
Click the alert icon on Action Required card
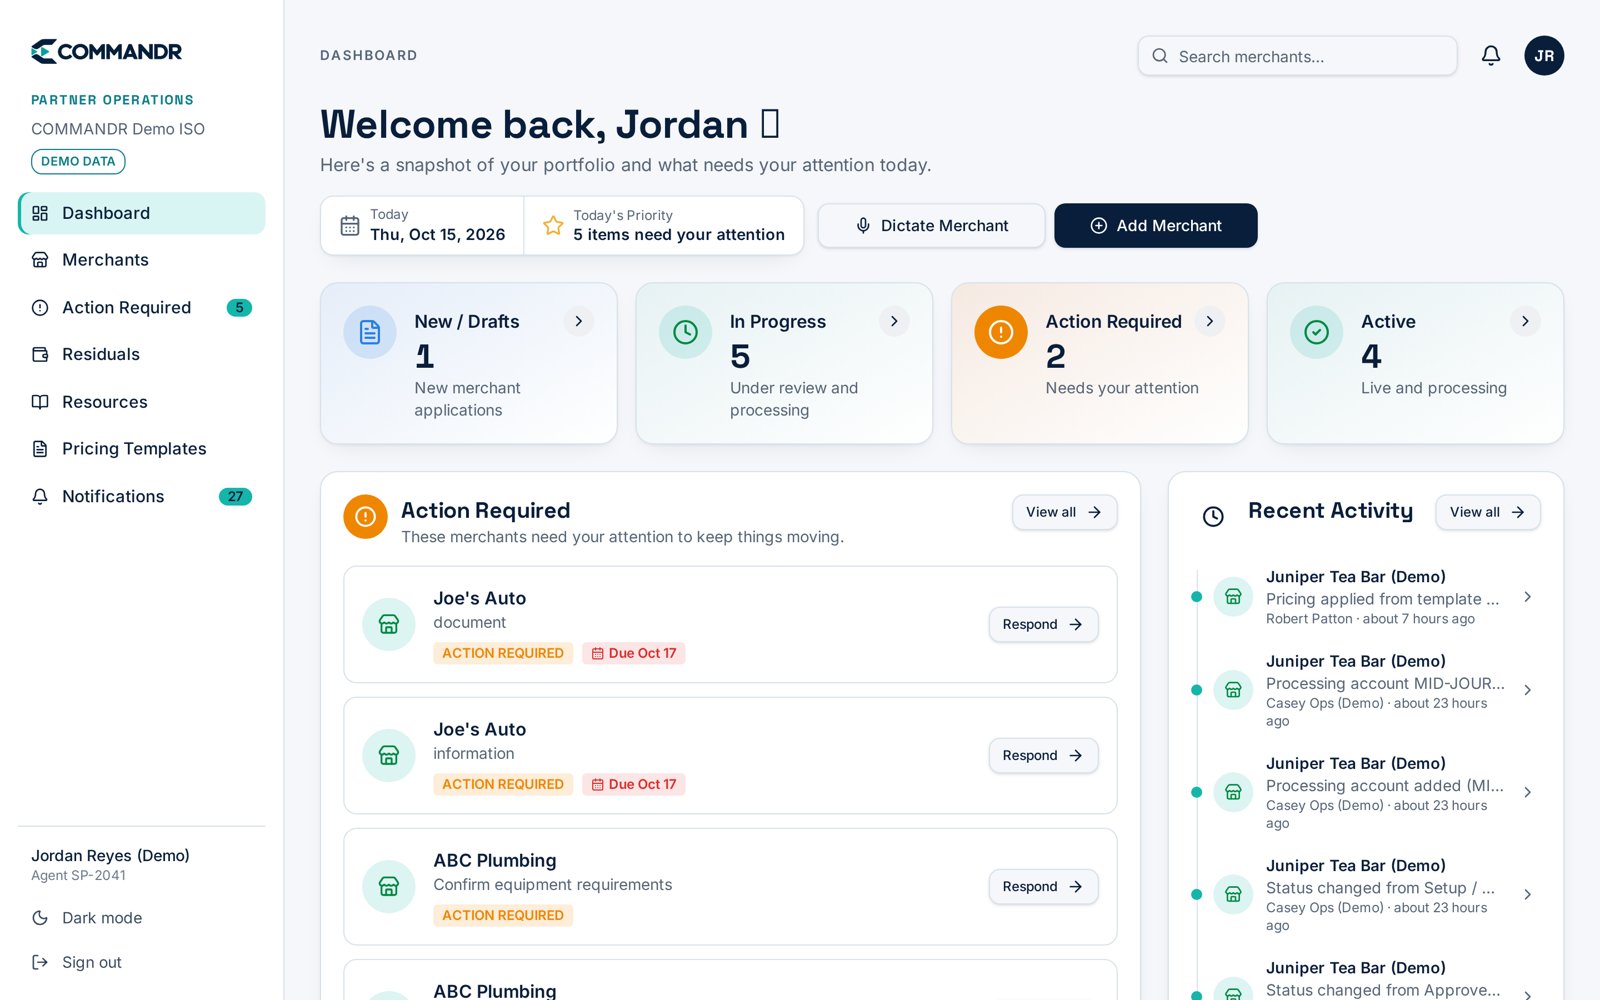click(1001, 332)
